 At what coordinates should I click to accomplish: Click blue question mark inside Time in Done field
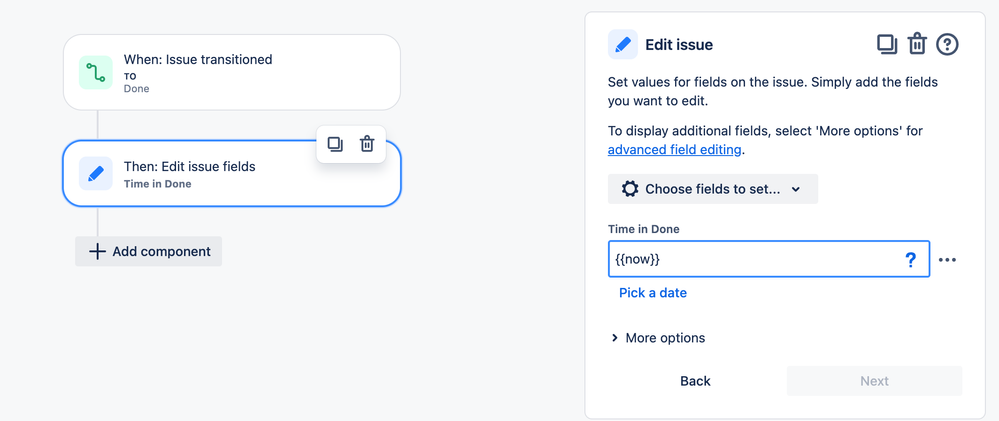pyautogui.click(x=911, y=259)
